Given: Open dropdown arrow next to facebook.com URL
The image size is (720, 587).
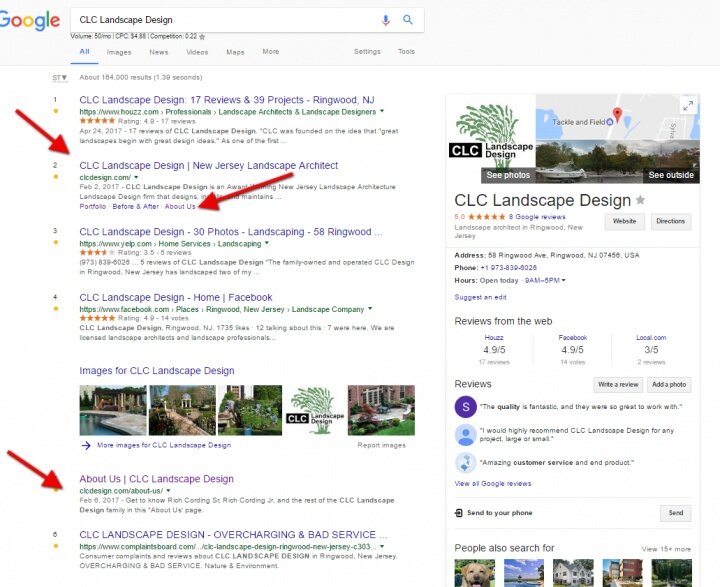Looking at the screenshot, I should pos(370,309).
